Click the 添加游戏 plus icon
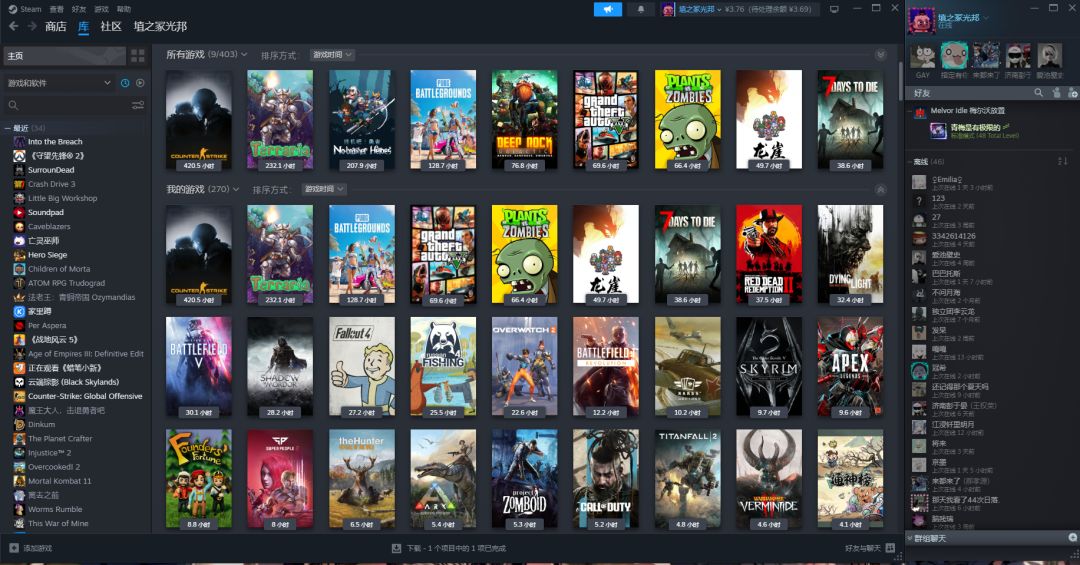Viewport: 1080px width, 565px height. [14, 548]
